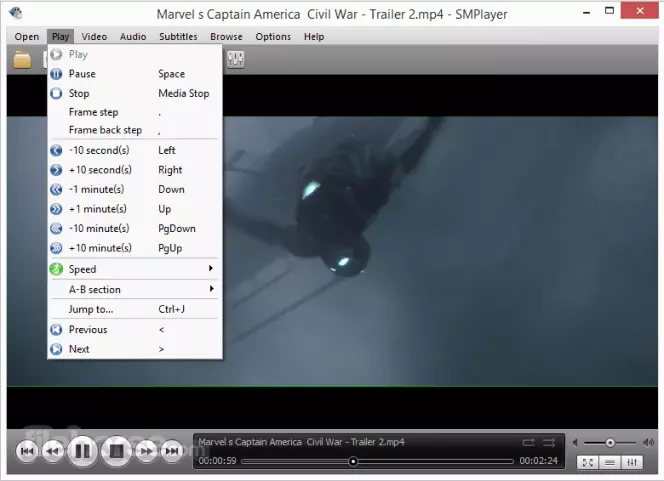Image resolution: width=664 pixels, height=481 pixels.
Task: Mute using the small speaker icon
Action: [575, 443]
